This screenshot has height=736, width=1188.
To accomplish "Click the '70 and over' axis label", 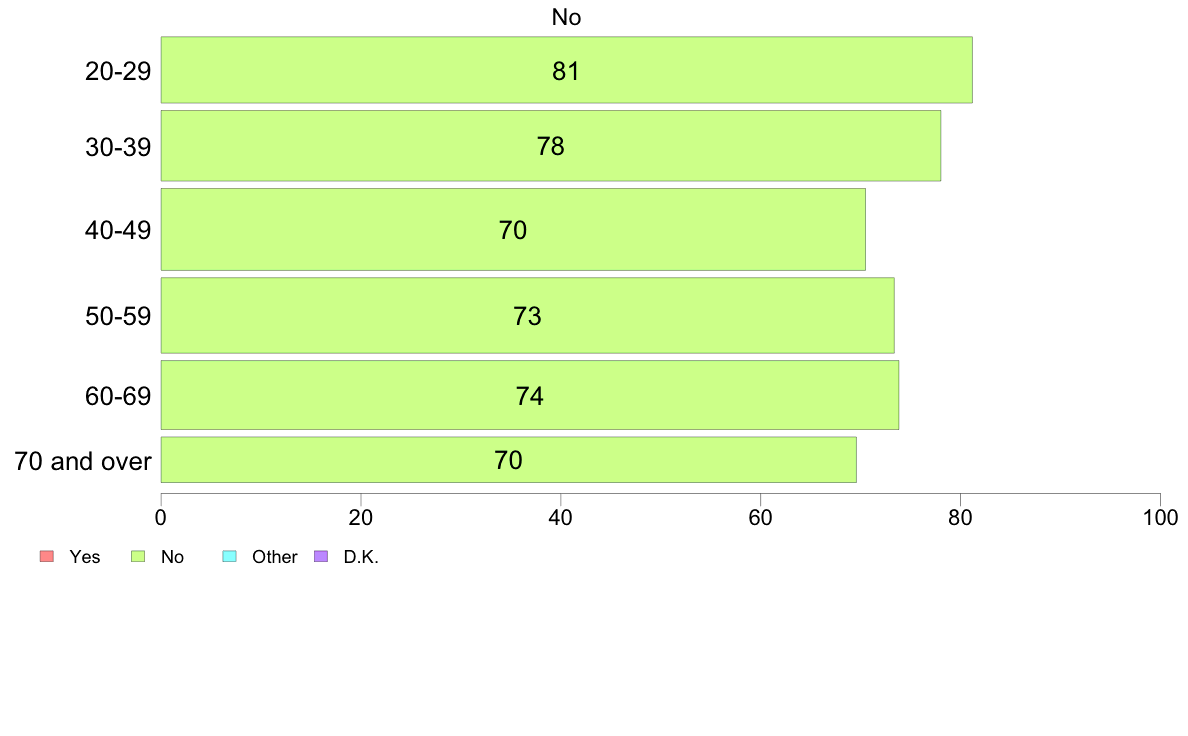I will click(83, 461).
